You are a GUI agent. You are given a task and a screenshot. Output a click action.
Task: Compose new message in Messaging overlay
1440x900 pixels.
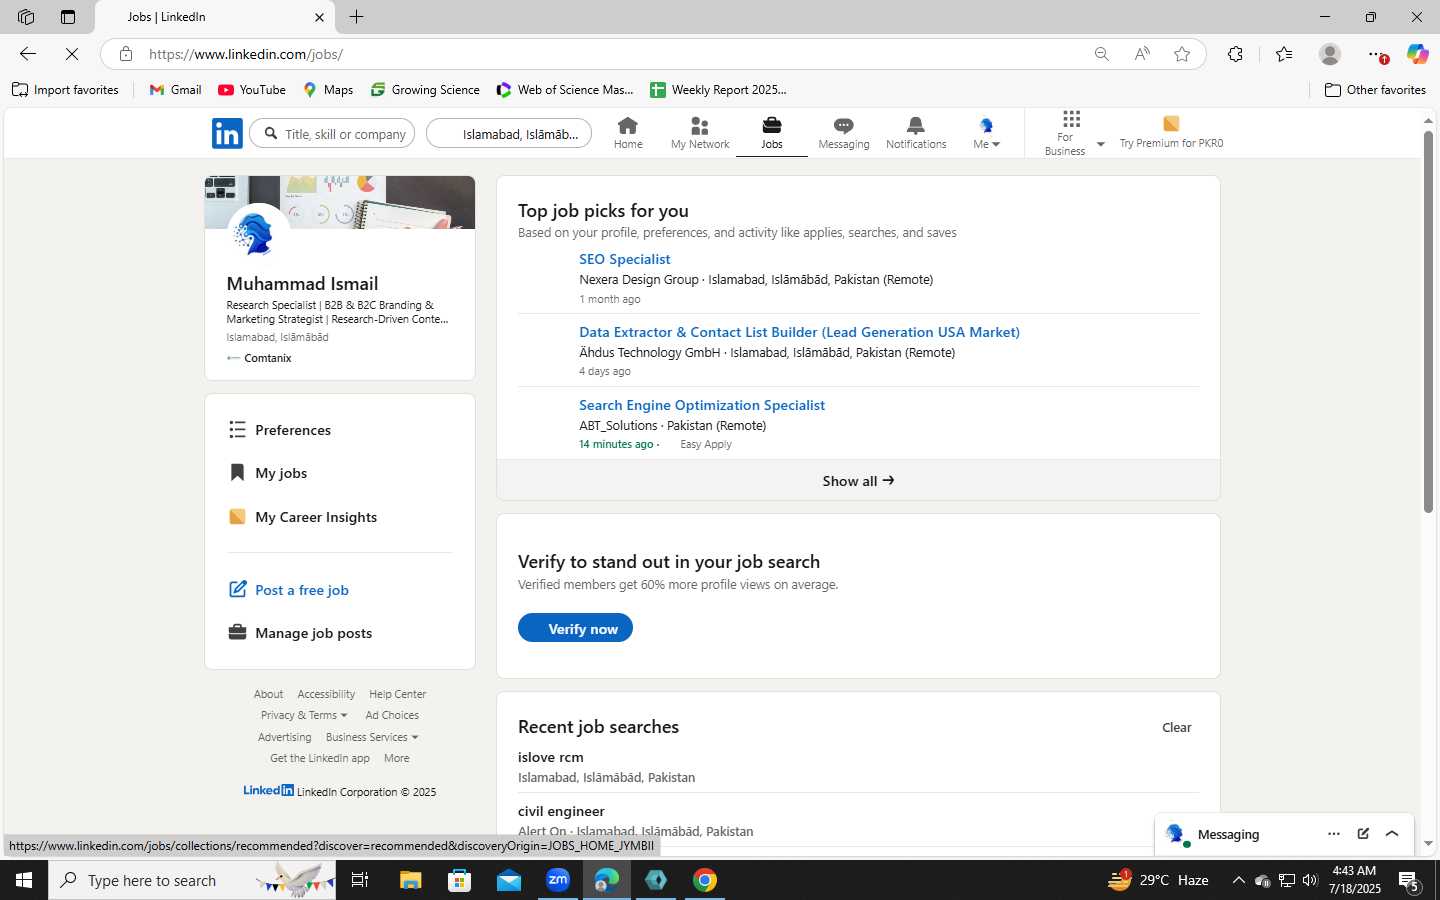click(x=1363, y=834)
